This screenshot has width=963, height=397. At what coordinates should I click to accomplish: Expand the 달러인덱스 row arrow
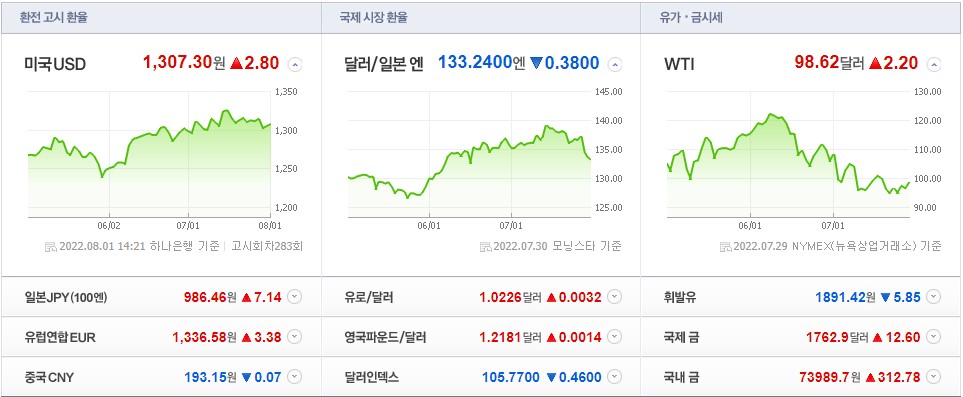coord(614,377)
